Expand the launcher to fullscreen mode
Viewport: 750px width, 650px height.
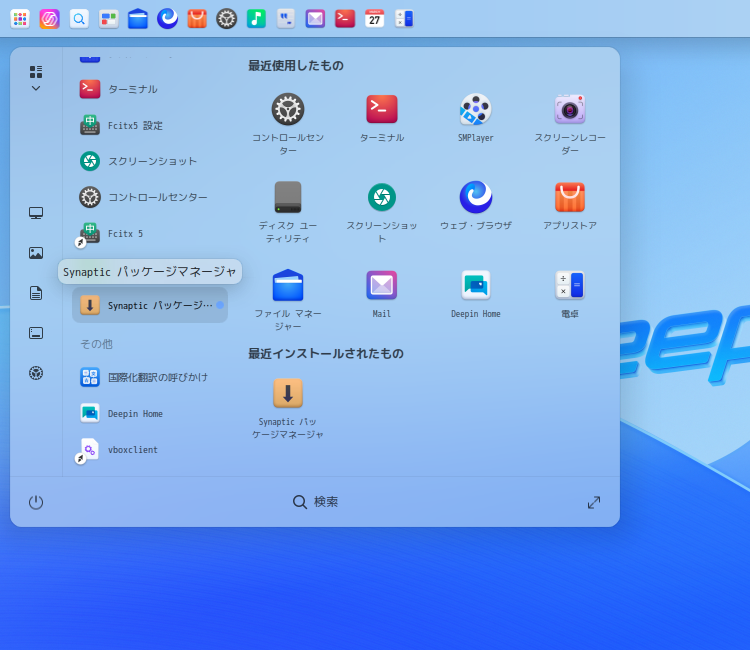(x=594, y=502)
